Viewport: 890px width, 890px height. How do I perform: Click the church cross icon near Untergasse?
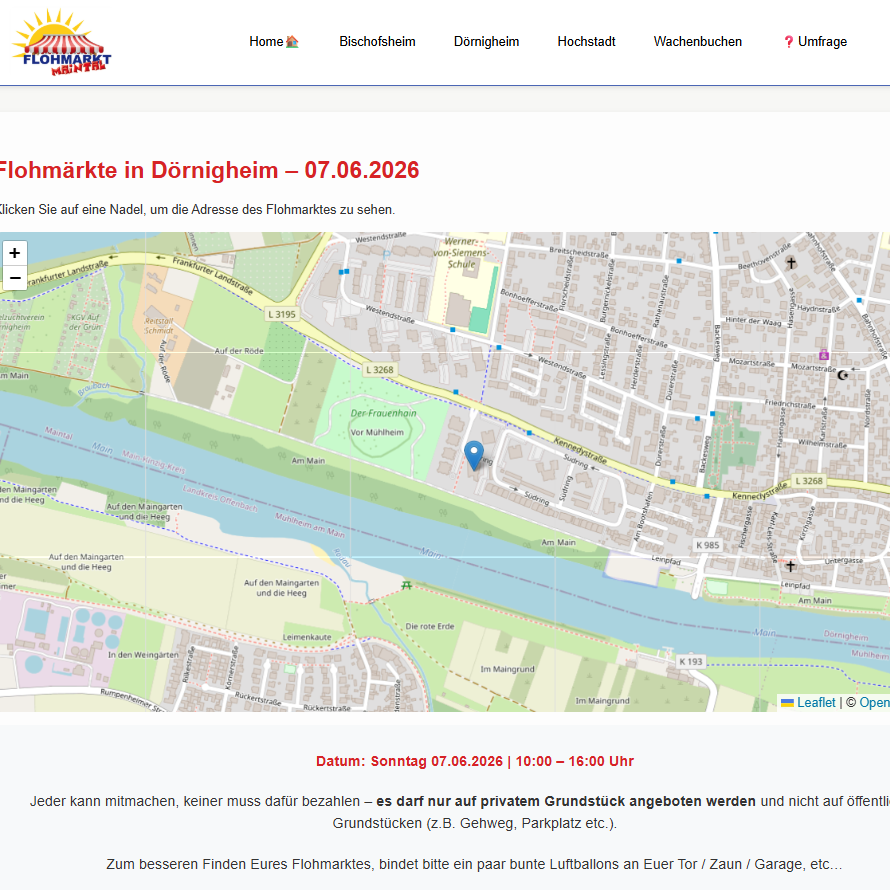coord(791,566)
